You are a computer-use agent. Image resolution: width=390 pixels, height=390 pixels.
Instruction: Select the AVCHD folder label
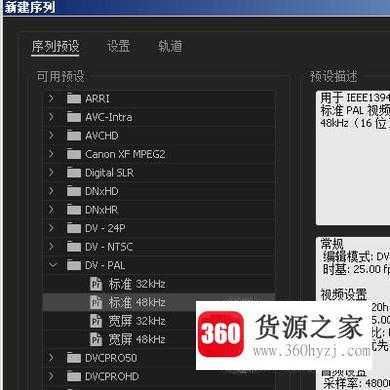pyautogui.click(x=102, y=135)
